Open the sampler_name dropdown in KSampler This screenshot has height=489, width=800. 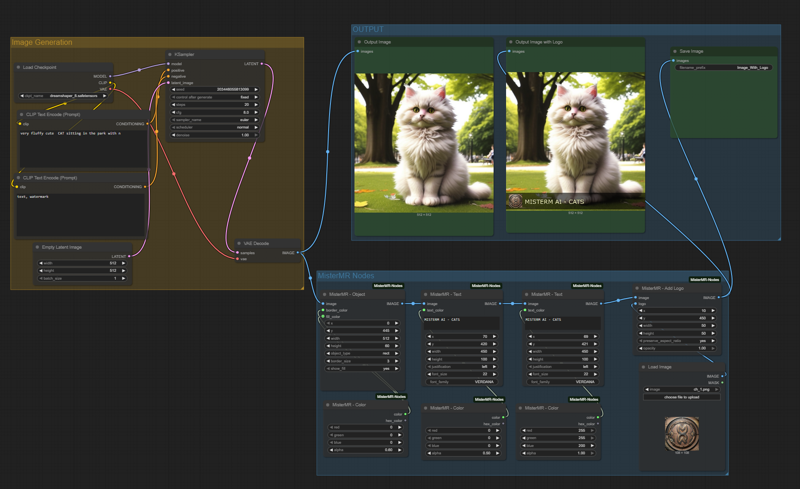(214, 120)
